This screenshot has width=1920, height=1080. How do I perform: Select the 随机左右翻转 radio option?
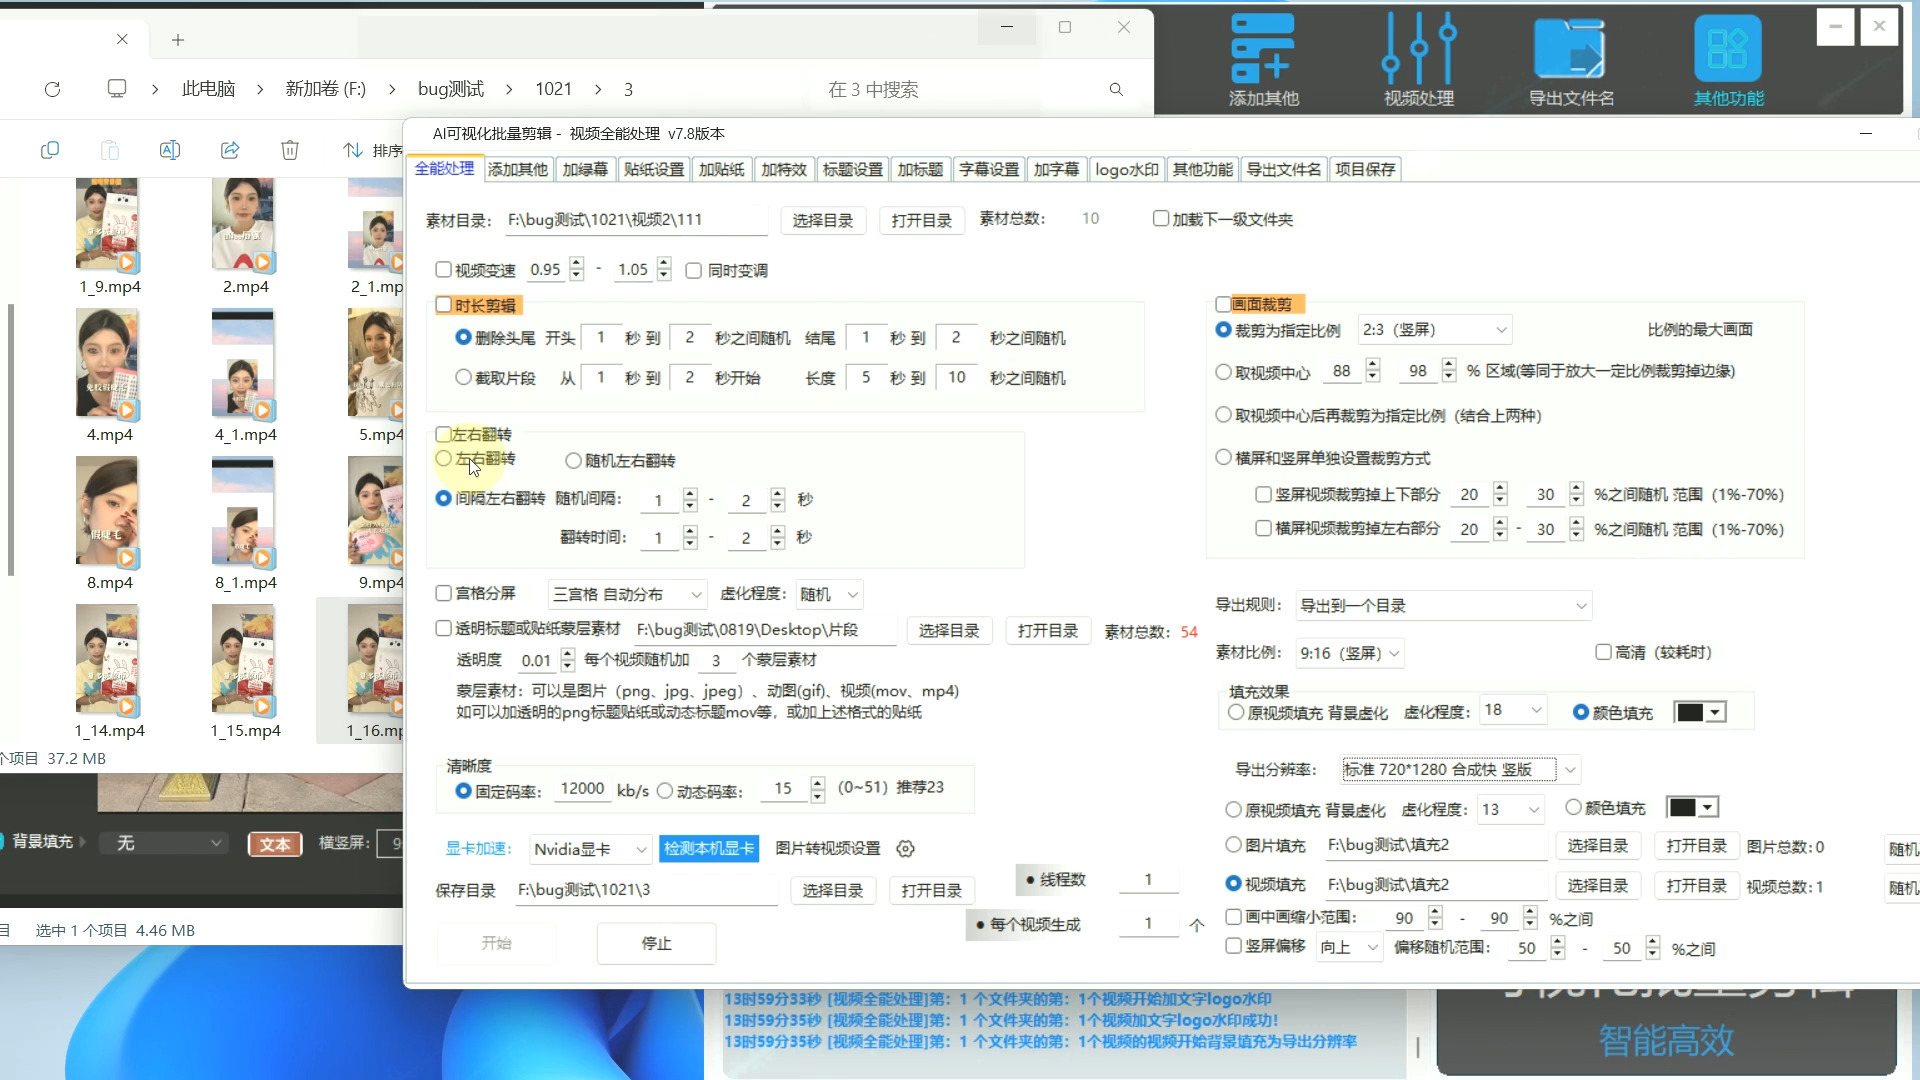click(x=573, y=460)
